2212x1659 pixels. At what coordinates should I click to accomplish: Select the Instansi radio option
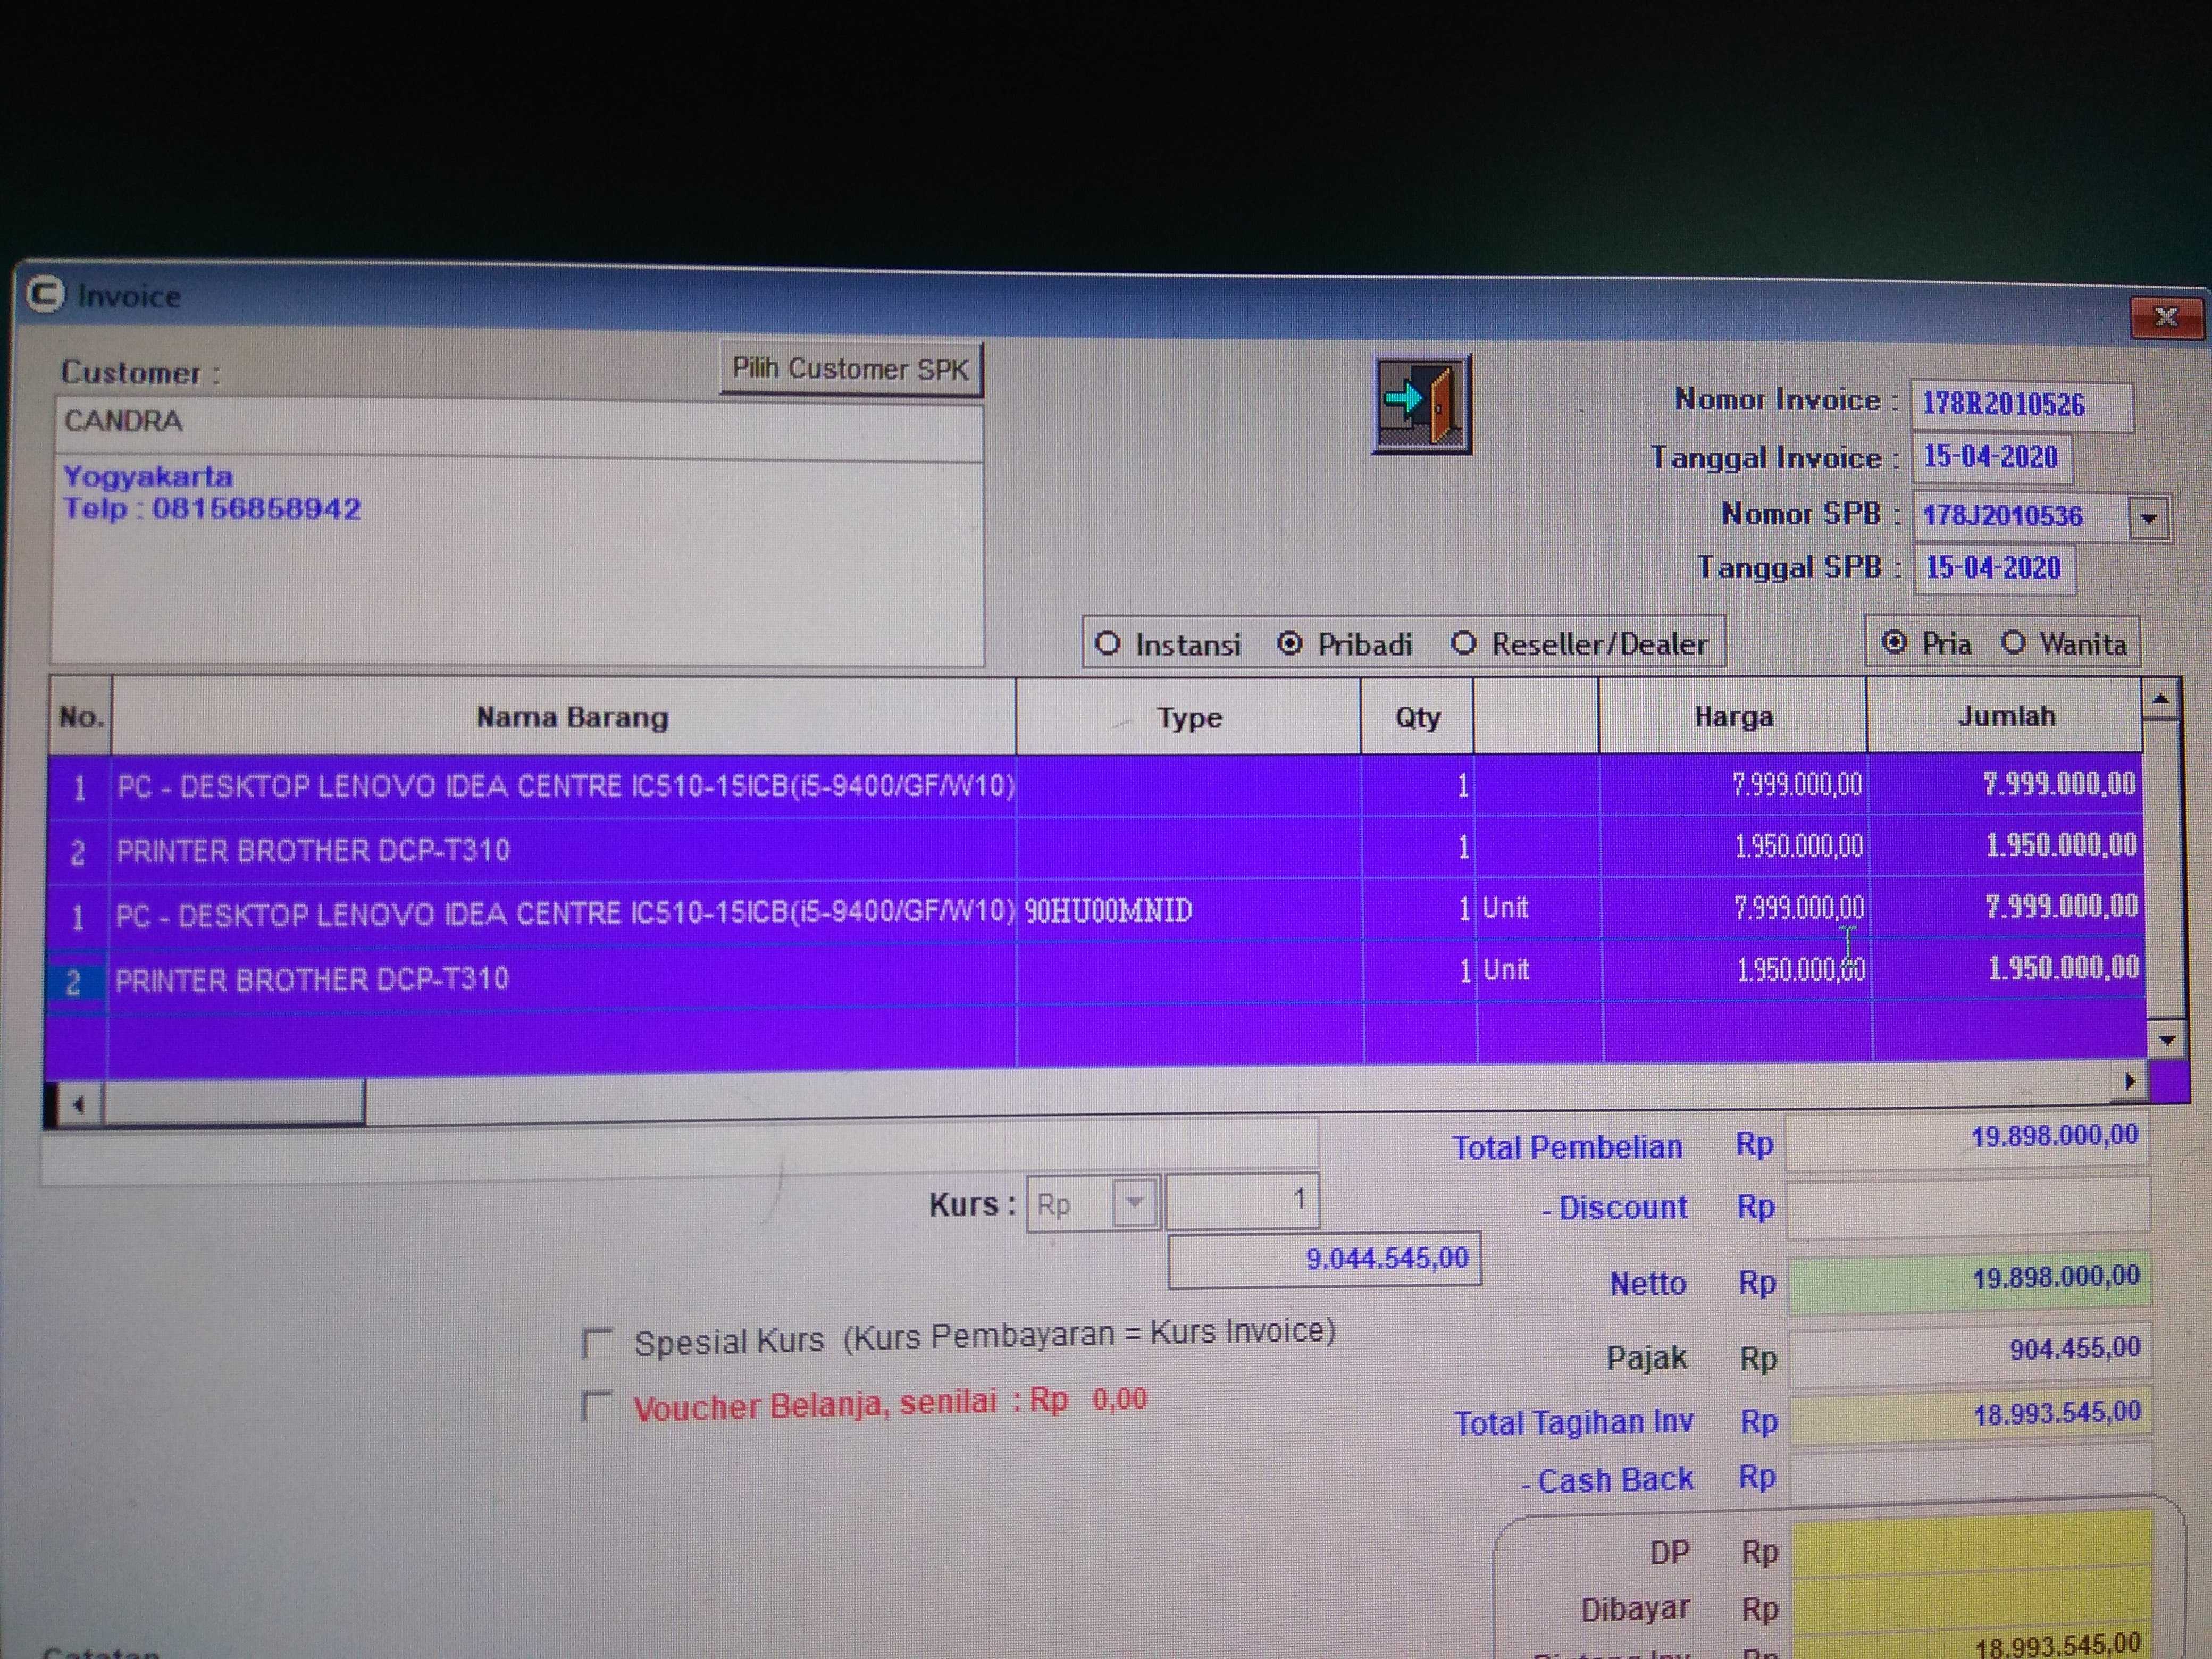[1108, 643]
